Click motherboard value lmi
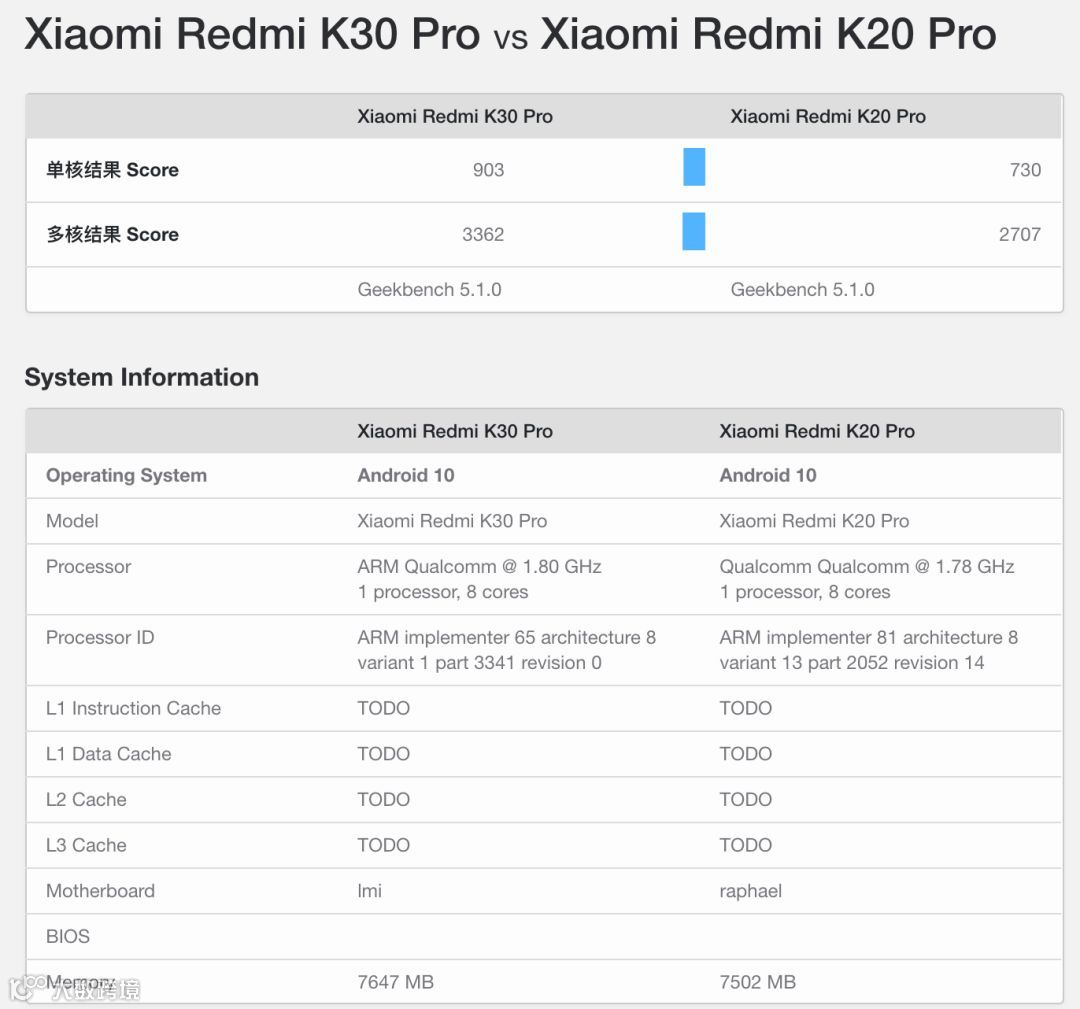 (x=370, y=891)
